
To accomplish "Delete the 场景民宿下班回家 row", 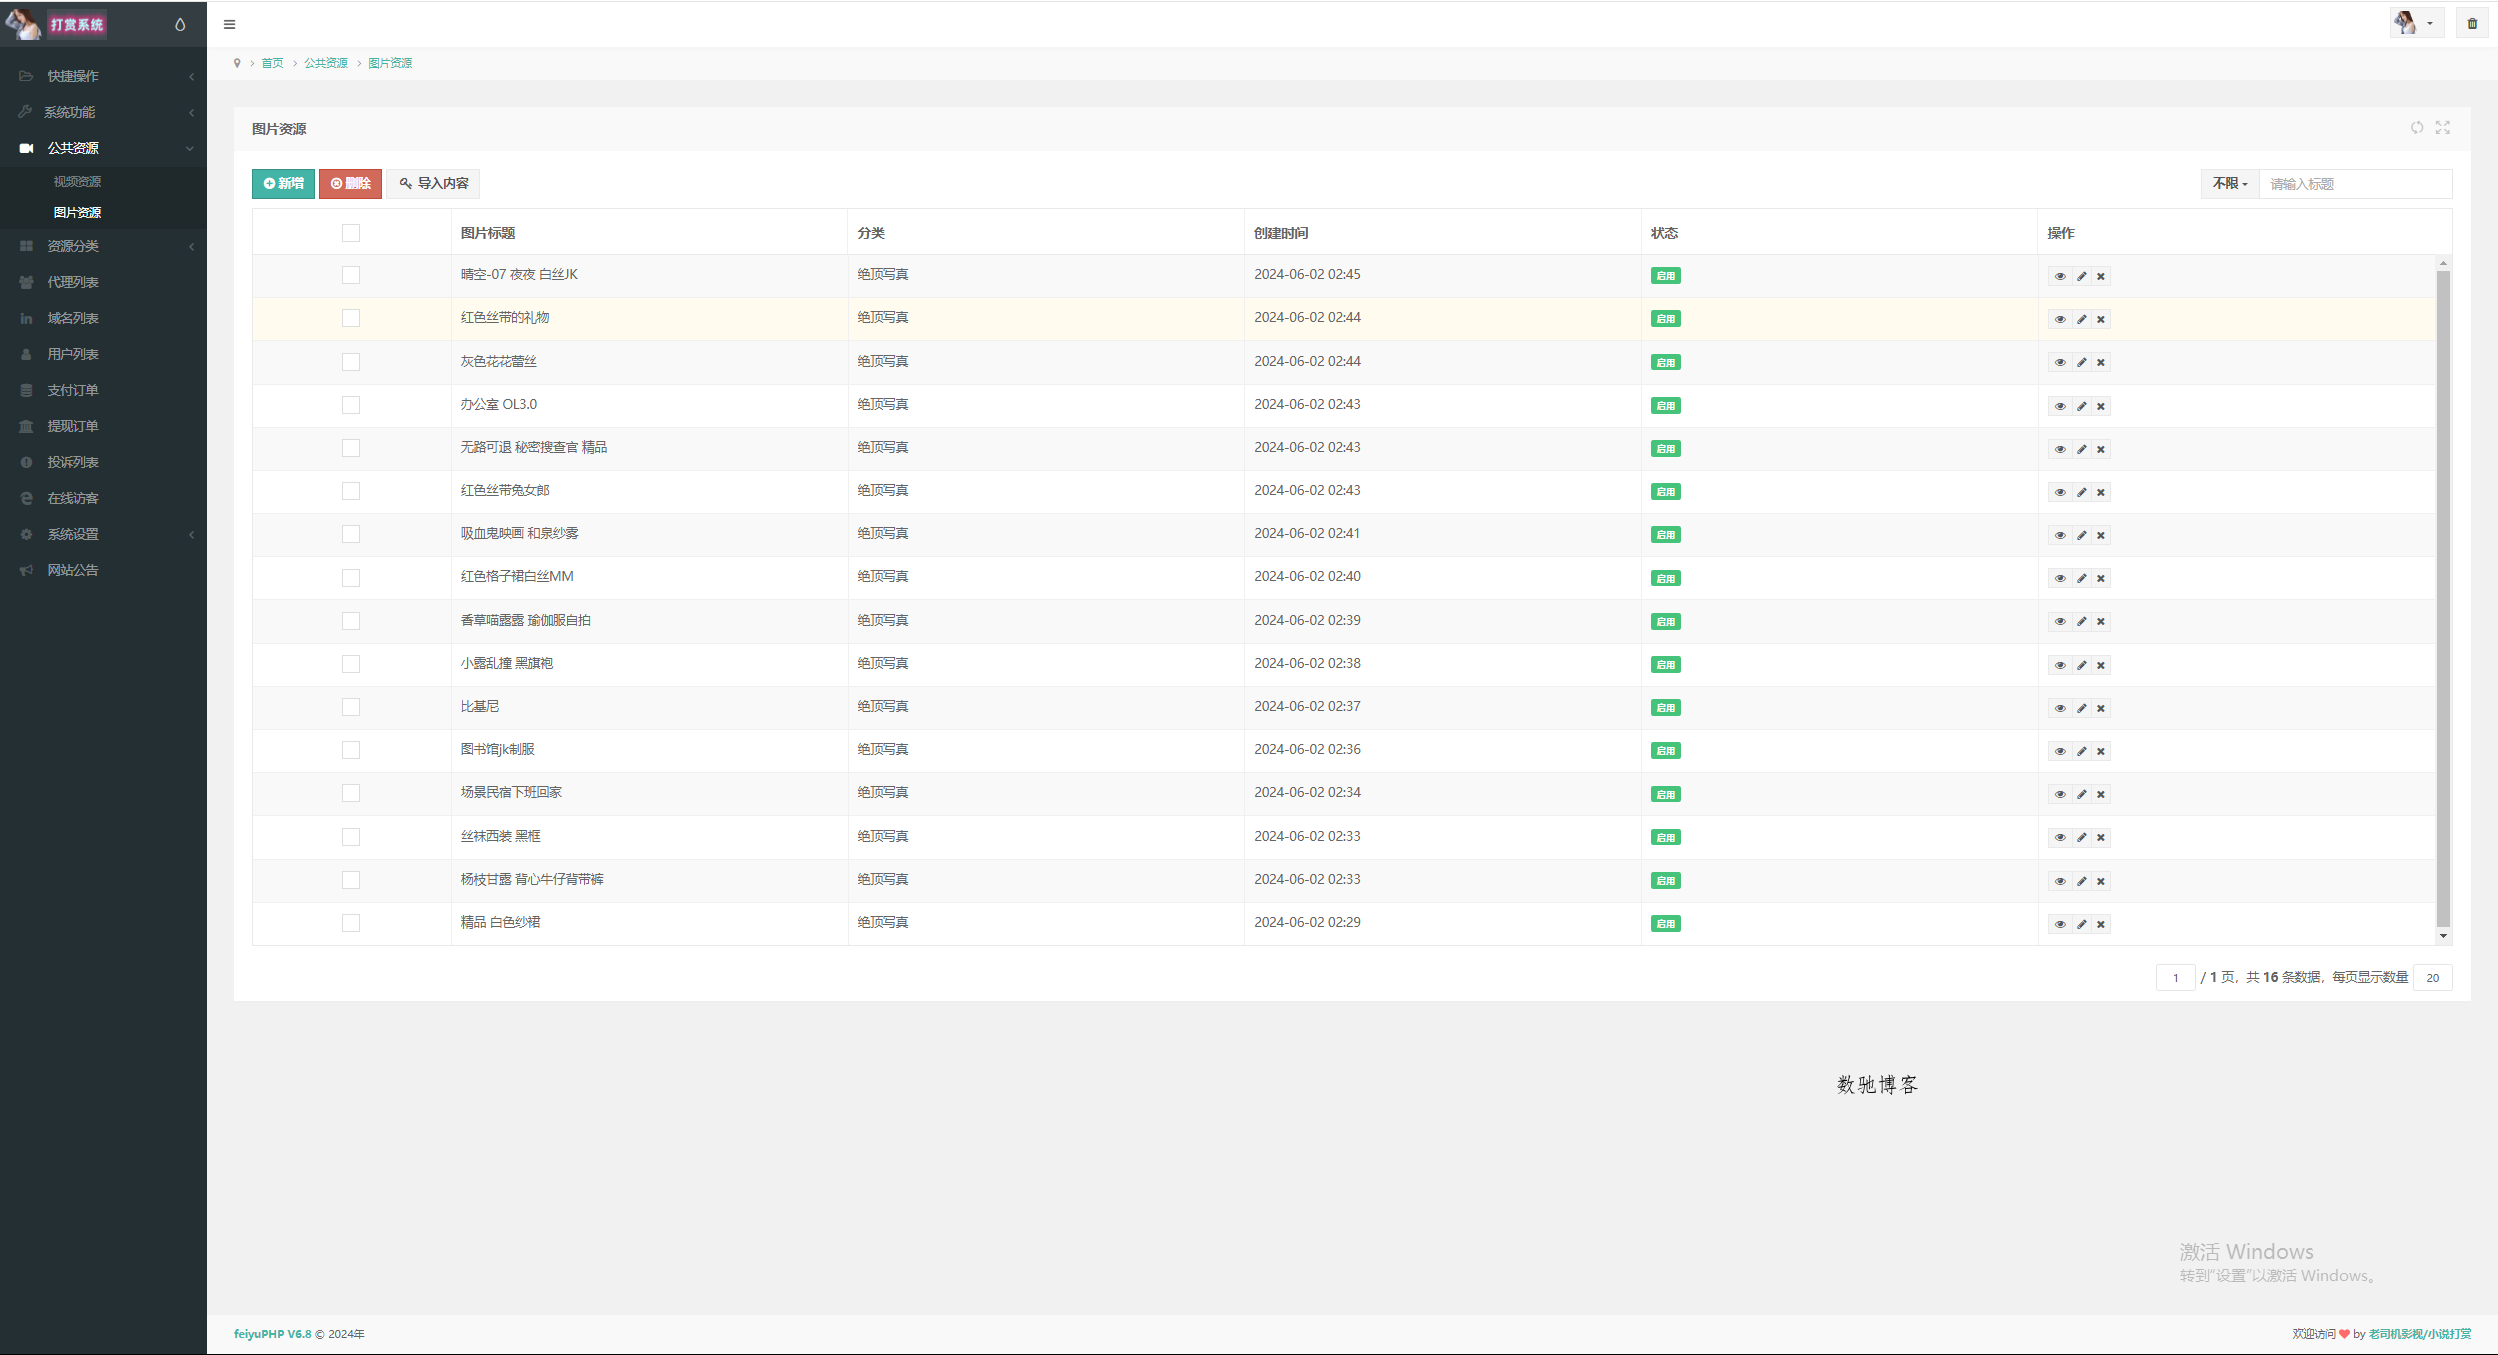I will pos(2101,794).
